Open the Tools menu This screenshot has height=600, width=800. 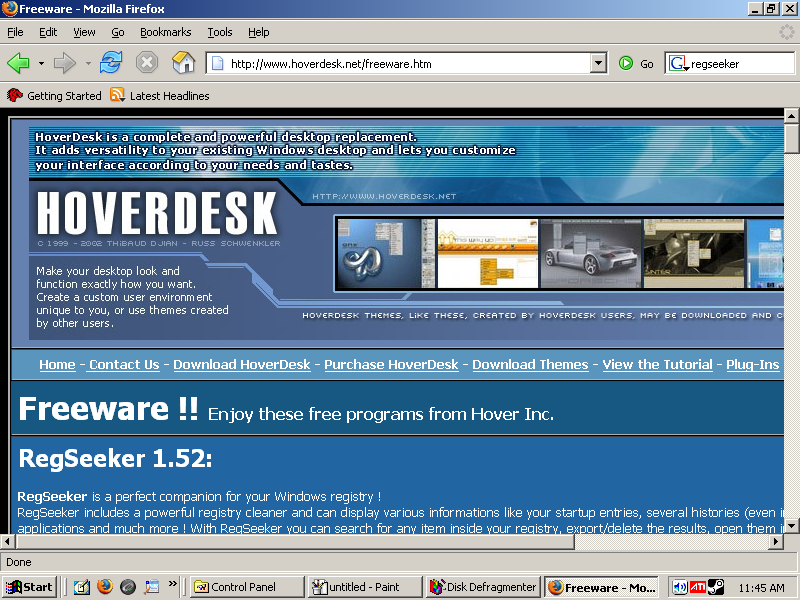[x=219, y=32]
